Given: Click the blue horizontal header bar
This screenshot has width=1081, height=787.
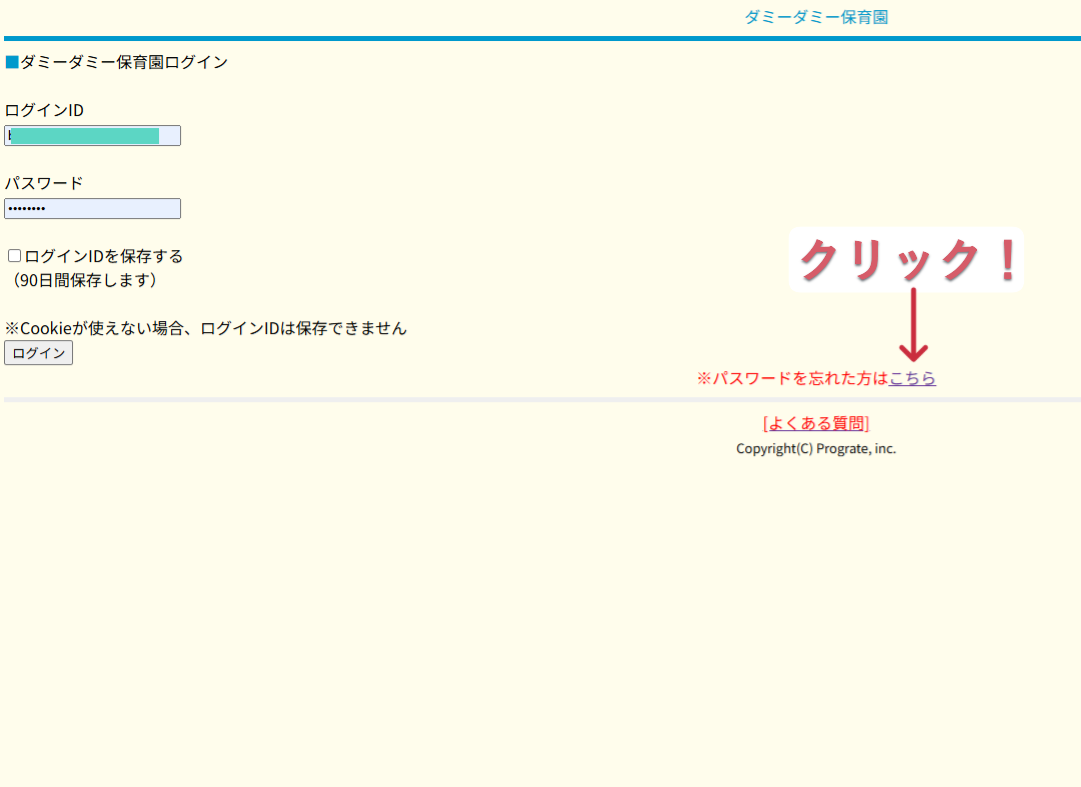Looking at the screenshot, I should coord(540,38).
